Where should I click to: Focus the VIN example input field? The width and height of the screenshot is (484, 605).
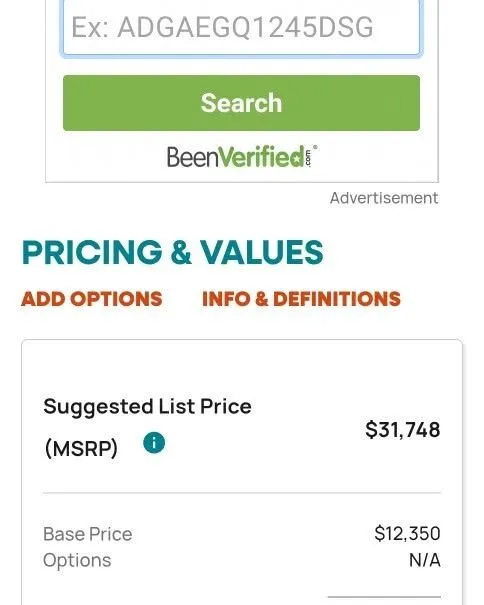pyautogui.click(x=241, y=28)
